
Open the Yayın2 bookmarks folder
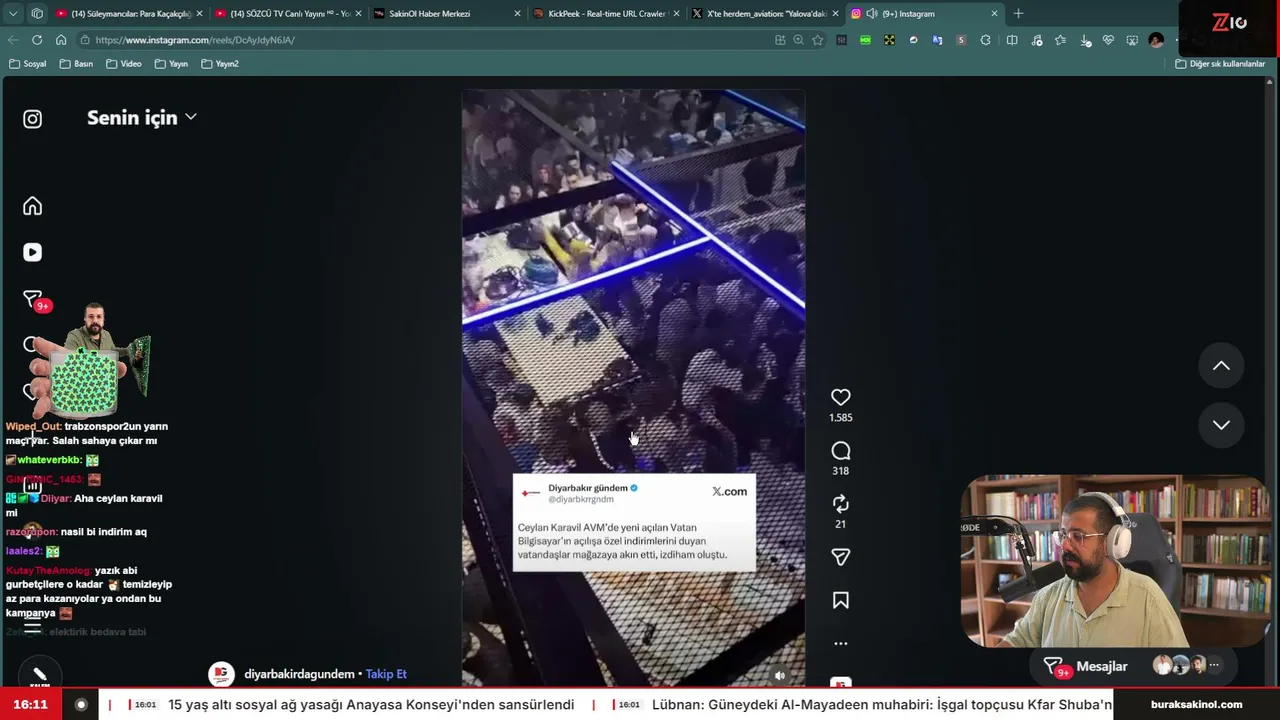[x=220, y=64]
